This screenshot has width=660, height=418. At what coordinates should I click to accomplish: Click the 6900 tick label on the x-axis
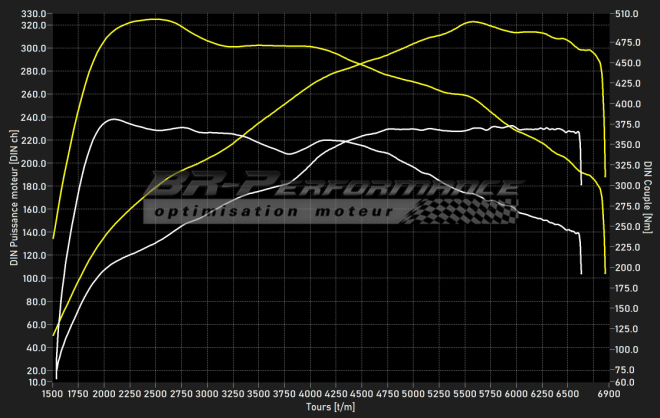[x=610, y=394]
